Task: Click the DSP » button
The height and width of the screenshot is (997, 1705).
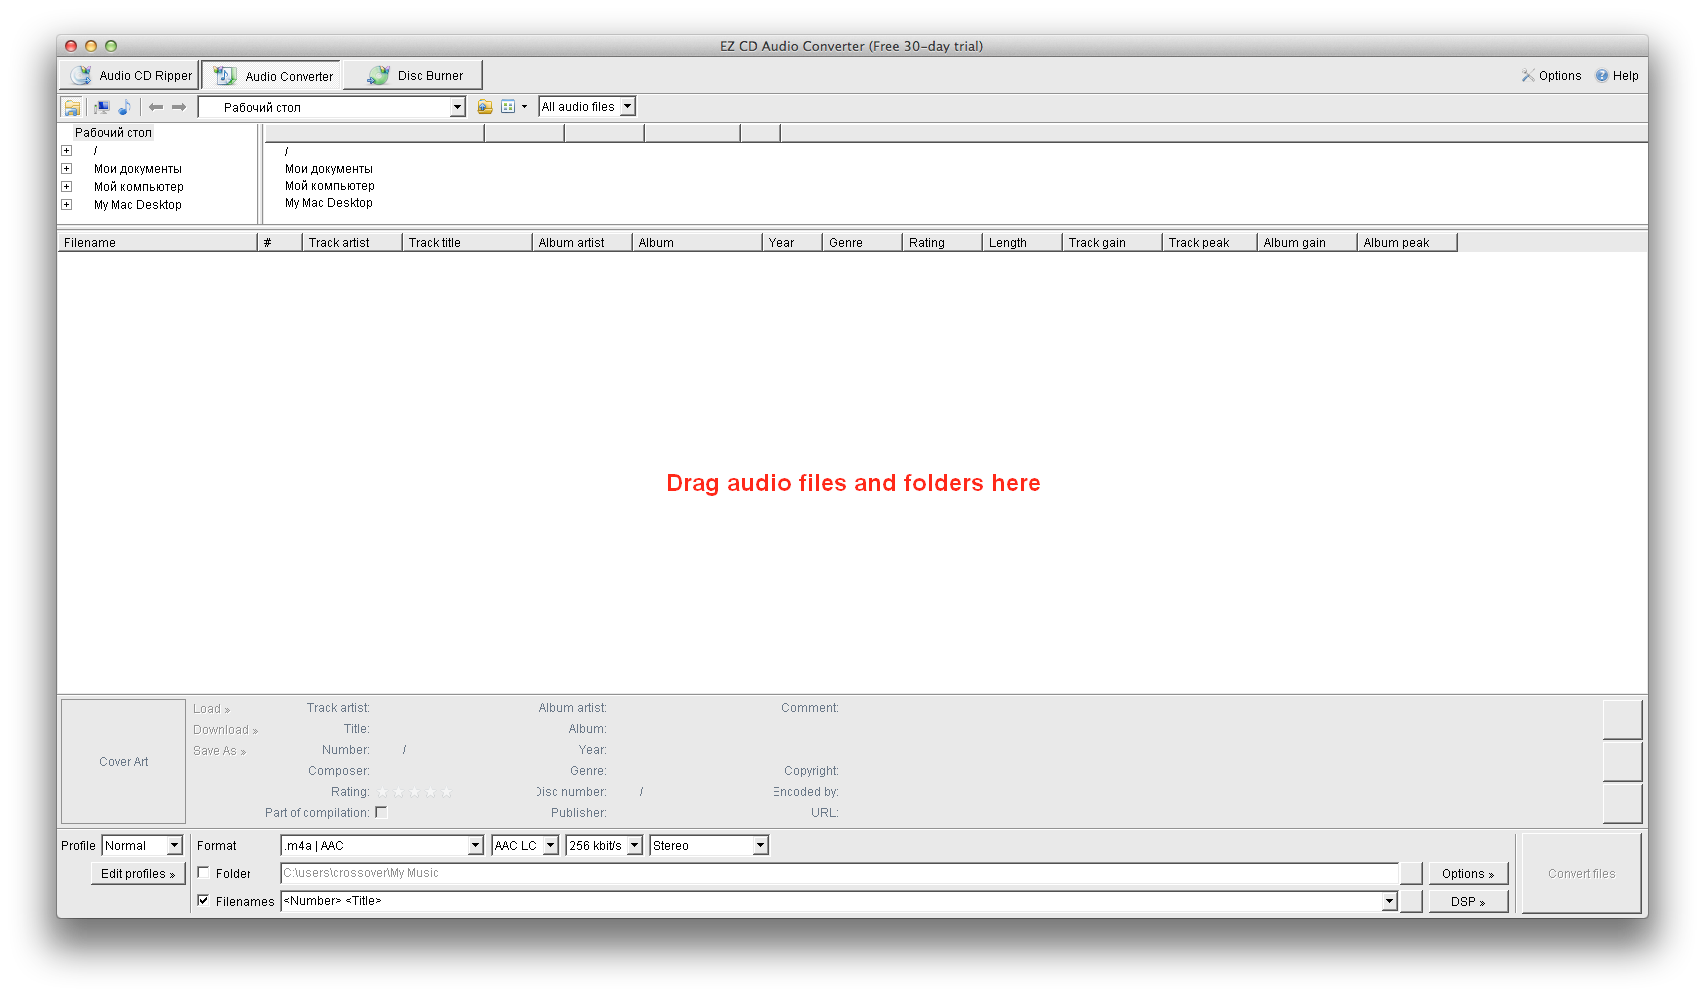Action: (1468, 902)
